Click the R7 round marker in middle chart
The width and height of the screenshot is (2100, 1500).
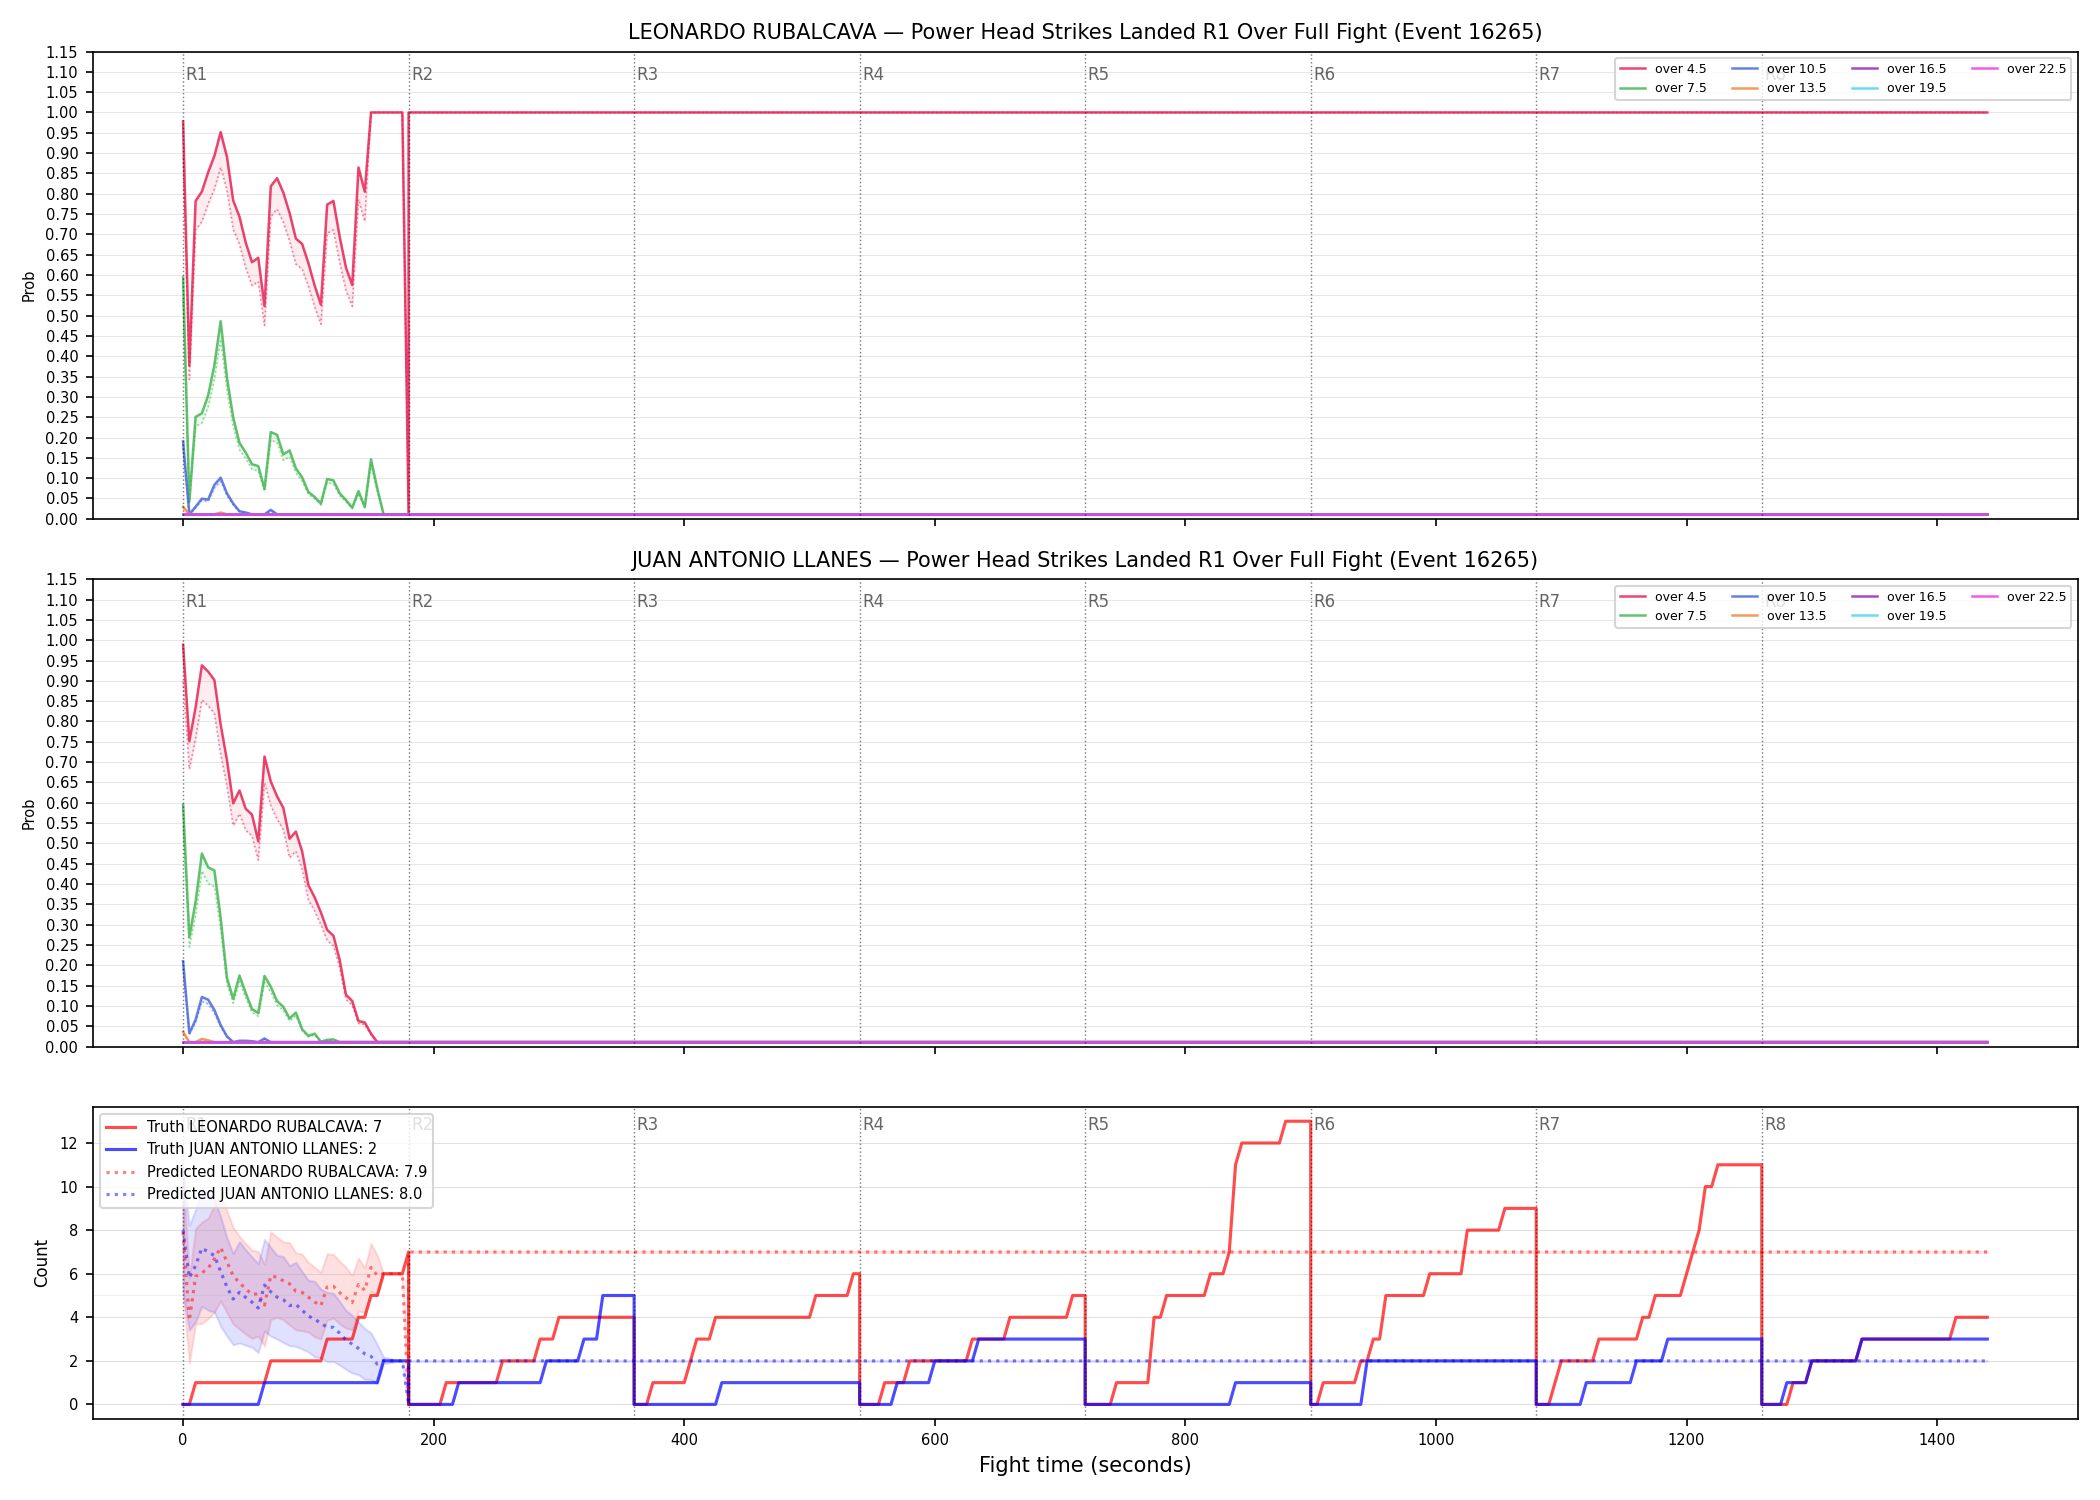click(1549, 601)
